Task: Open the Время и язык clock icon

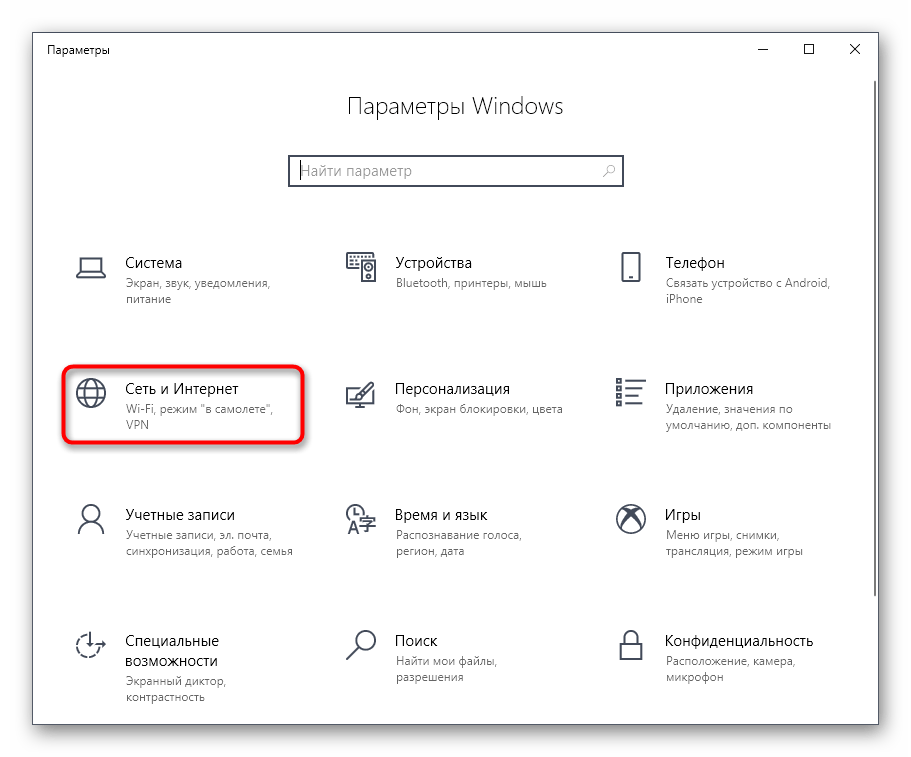Action: (x=361, y=519)
